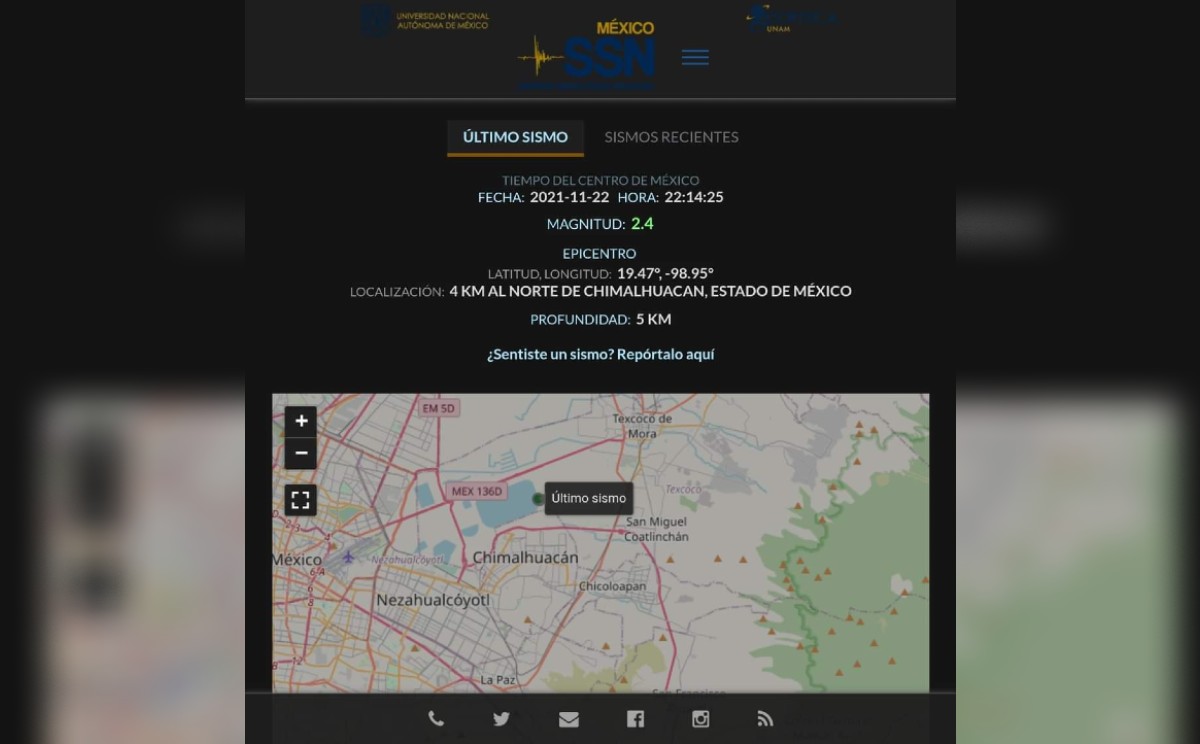This screenshot has height=744, width=1200.
Task: Open the ¿Sentiste un sismo? Repórtalo aquí link
Action: [600, 354]
